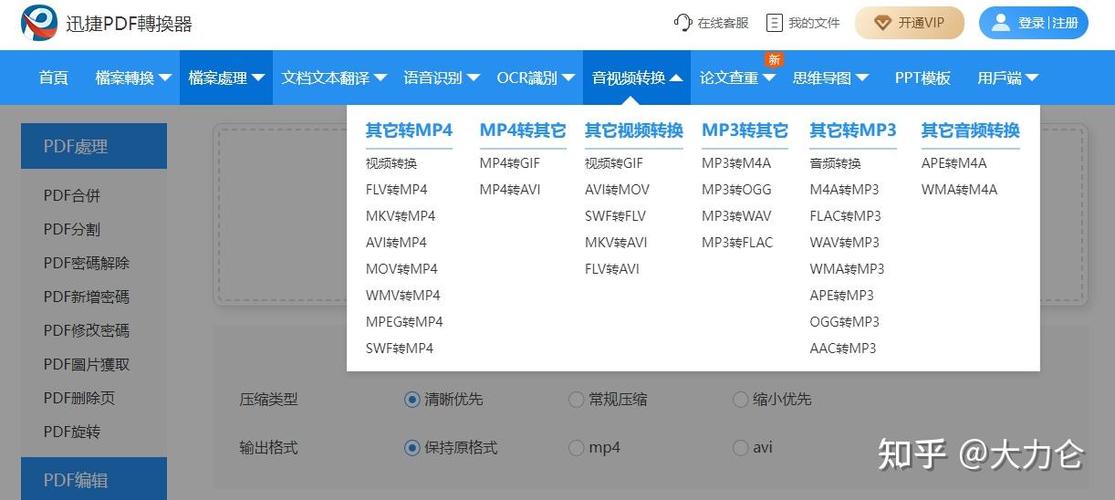Select FLAC转MP3 menu entry
The image size is (1115, 500).
(845, 216)
